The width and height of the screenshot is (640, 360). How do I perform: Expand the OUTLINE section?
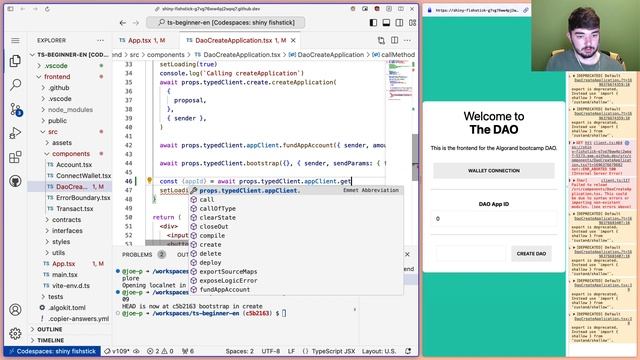[x=50, y=329]
